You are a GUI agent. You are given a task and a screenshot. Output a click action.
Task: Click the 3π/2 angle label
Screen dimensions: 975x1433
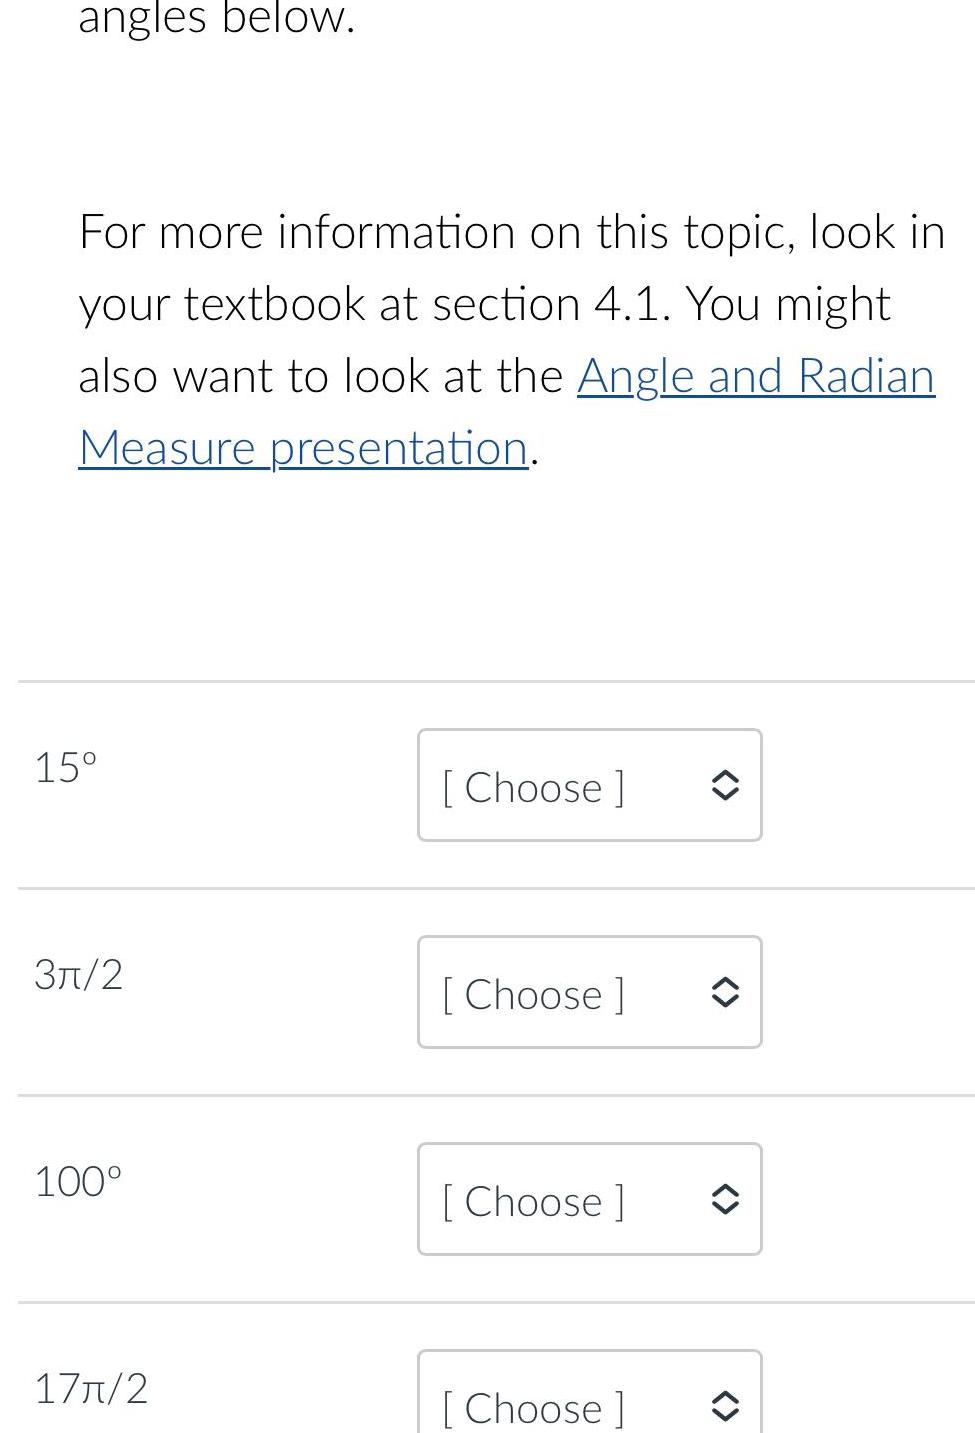pos(78,975)
